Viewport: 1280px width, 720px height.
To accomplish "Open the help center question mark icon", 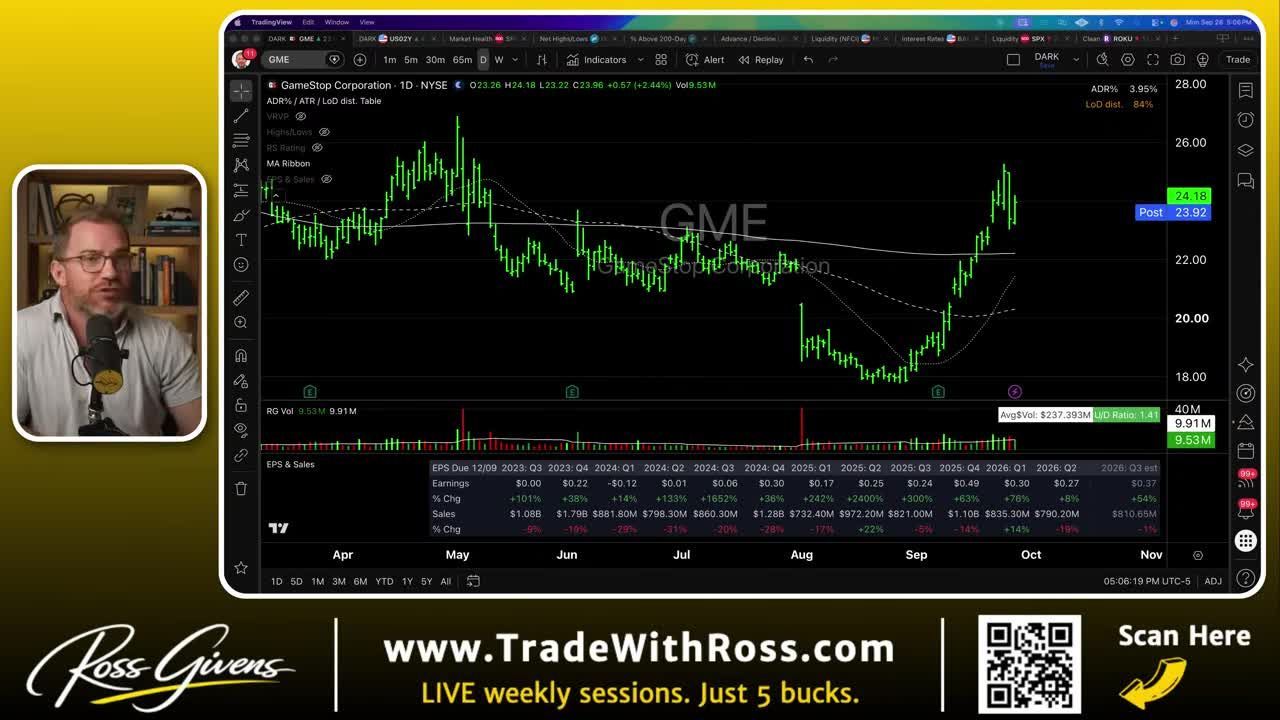I will click(1245, 578).
